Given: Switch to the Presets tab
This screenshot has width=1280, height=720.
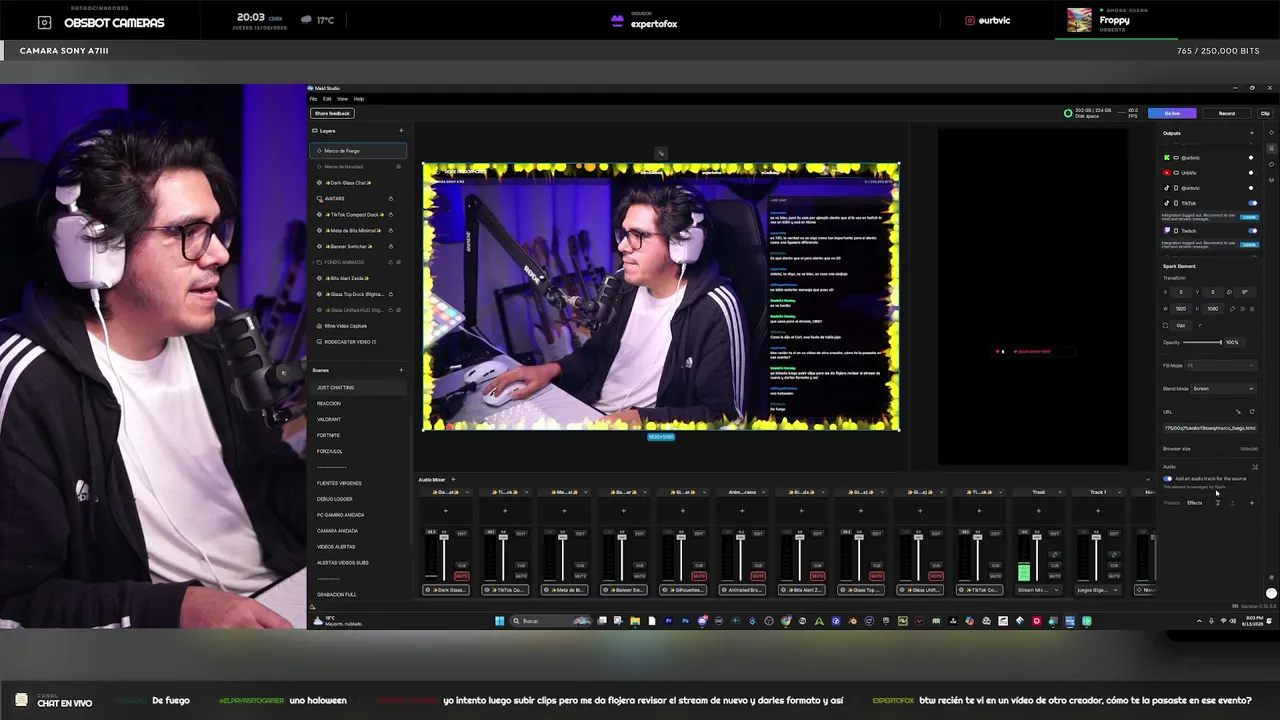Looking at the screenshot, I should (1171, 503).
